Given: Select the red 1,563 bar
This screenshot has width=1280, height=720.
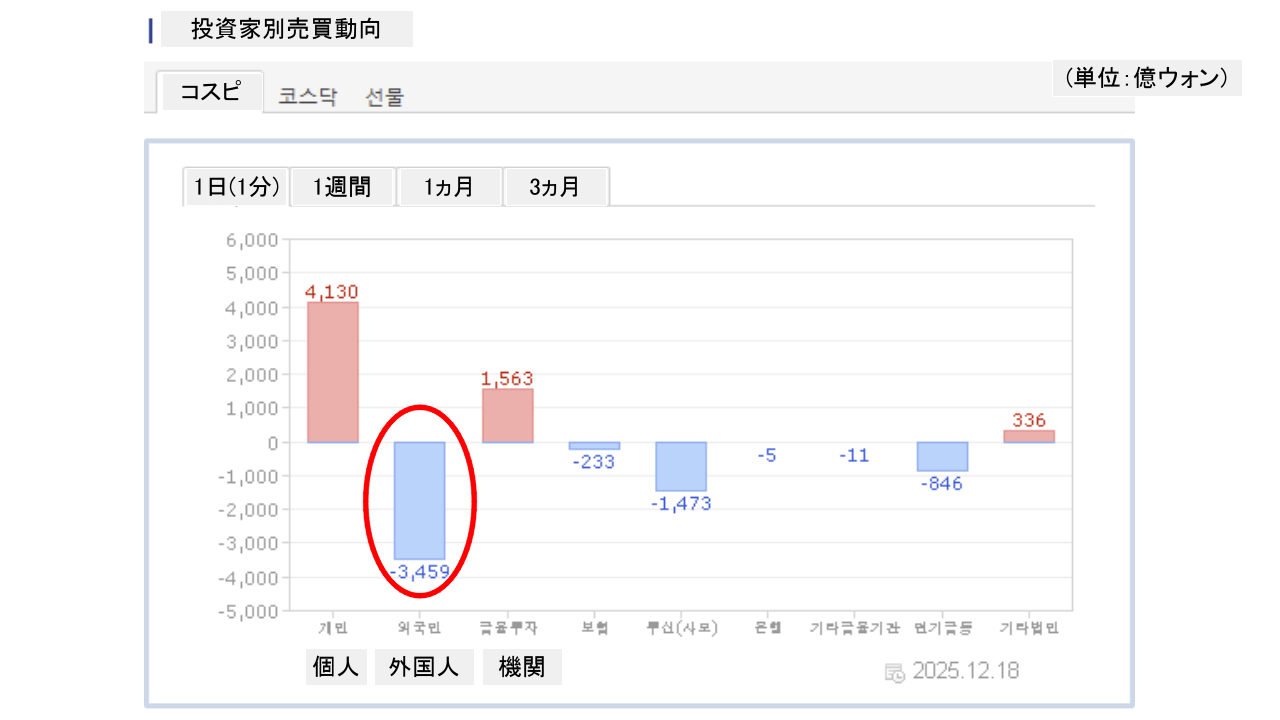Looking at the screenshot, I should [x=507, y=415].
